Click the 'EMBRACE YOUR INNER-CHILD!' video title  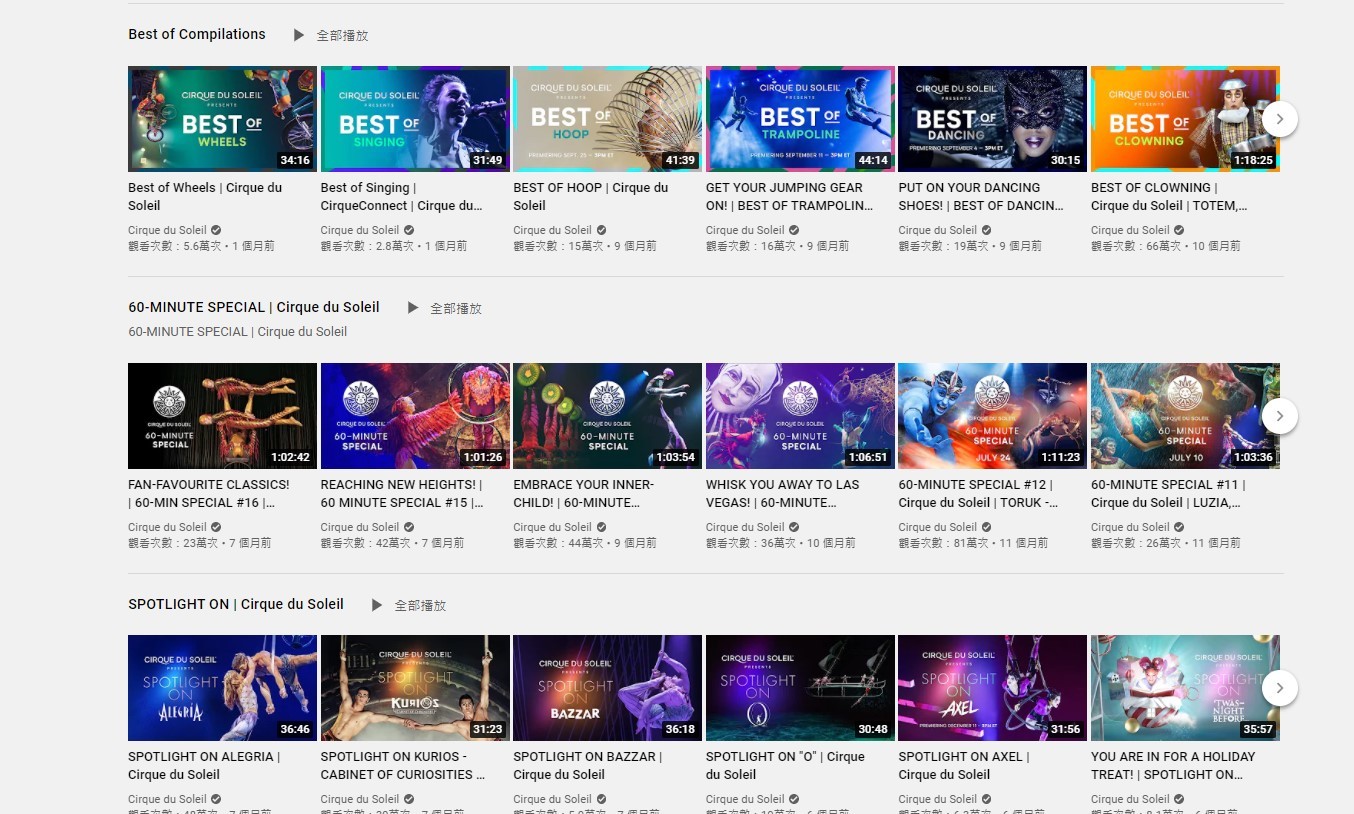(583, 493)
